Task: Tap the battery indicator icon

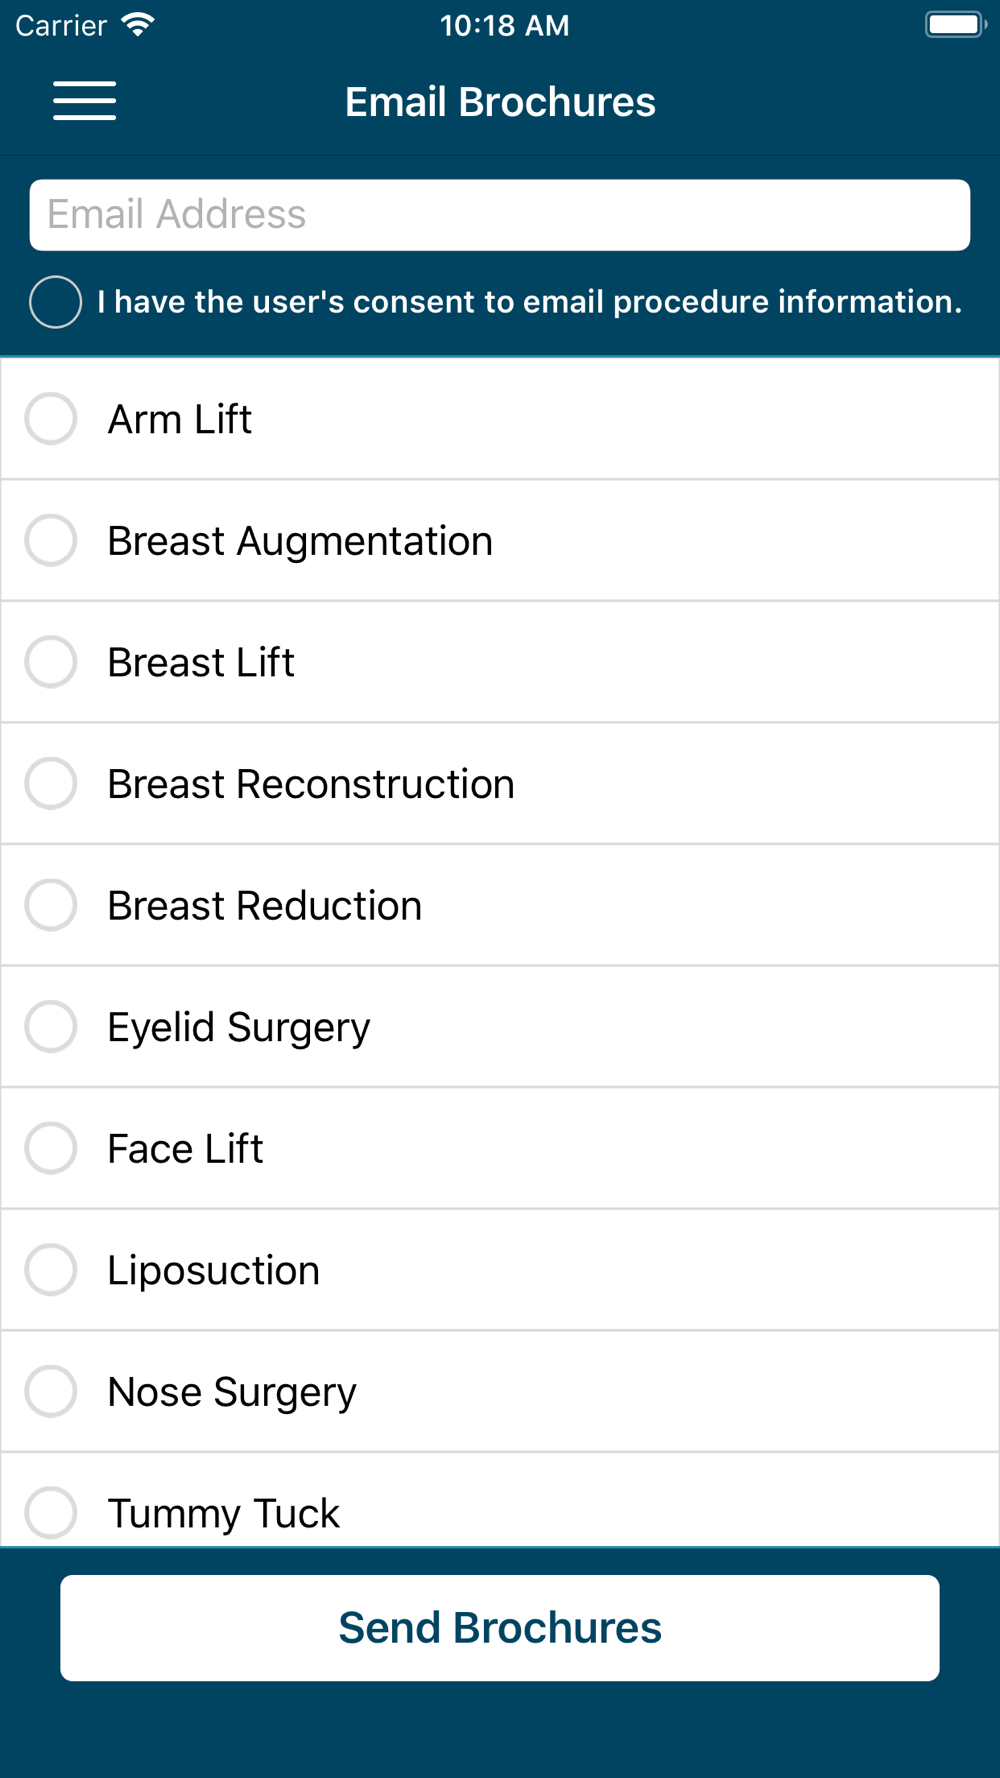Action: (x=955, y=25)
